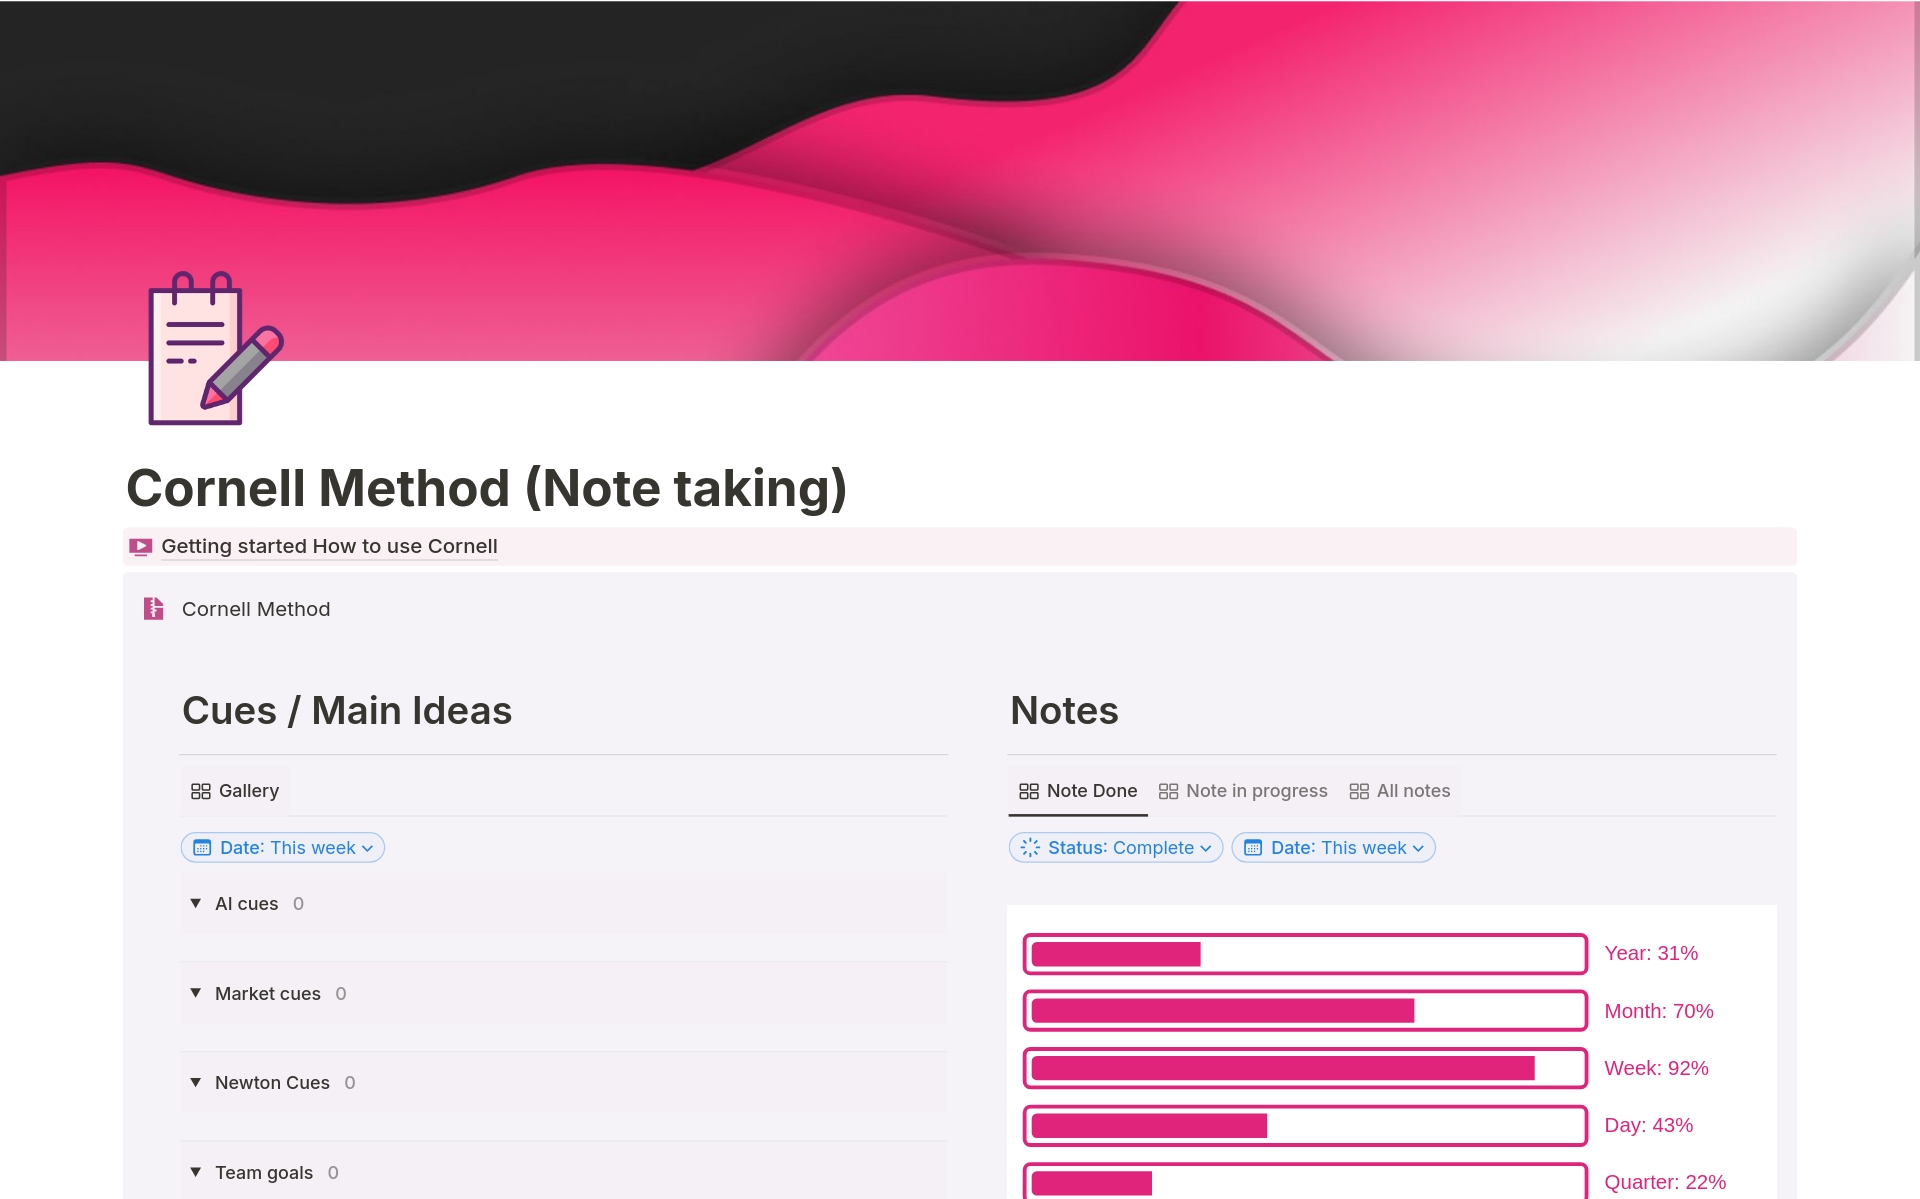Screen dimensions: 1920x1199
Task: Switch to the All notes tab
Action: click(x=1400, y=791)
